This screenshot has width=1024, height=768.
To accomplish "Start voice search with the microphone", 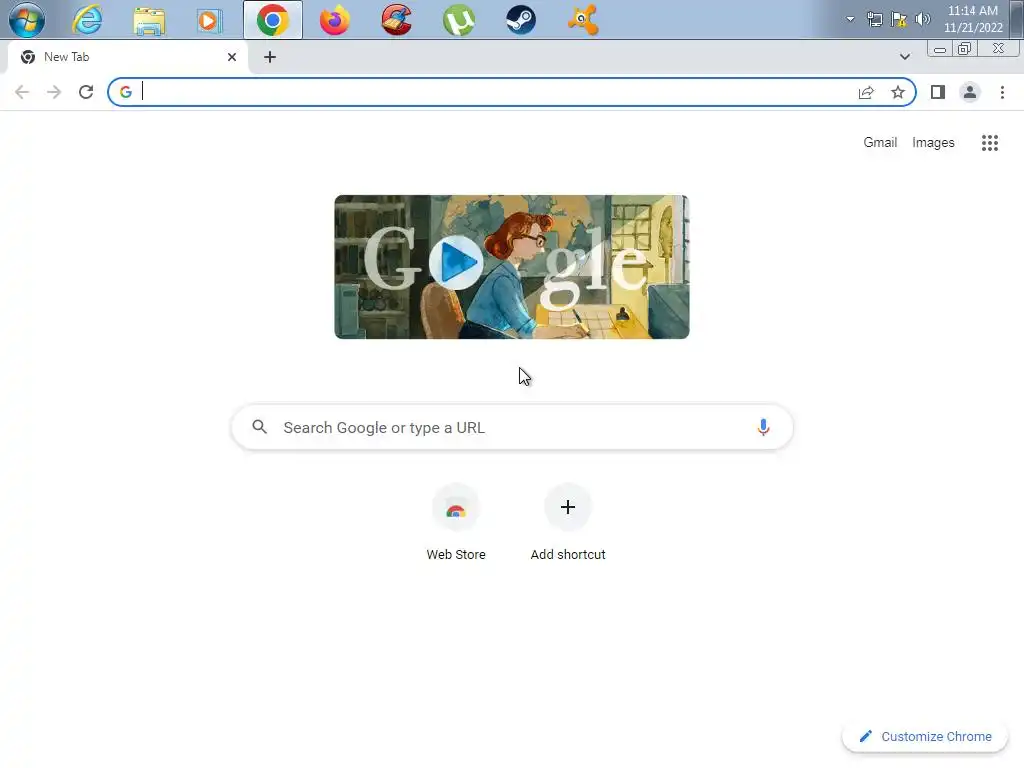I will pyautogui.click(x=763, y=427).
